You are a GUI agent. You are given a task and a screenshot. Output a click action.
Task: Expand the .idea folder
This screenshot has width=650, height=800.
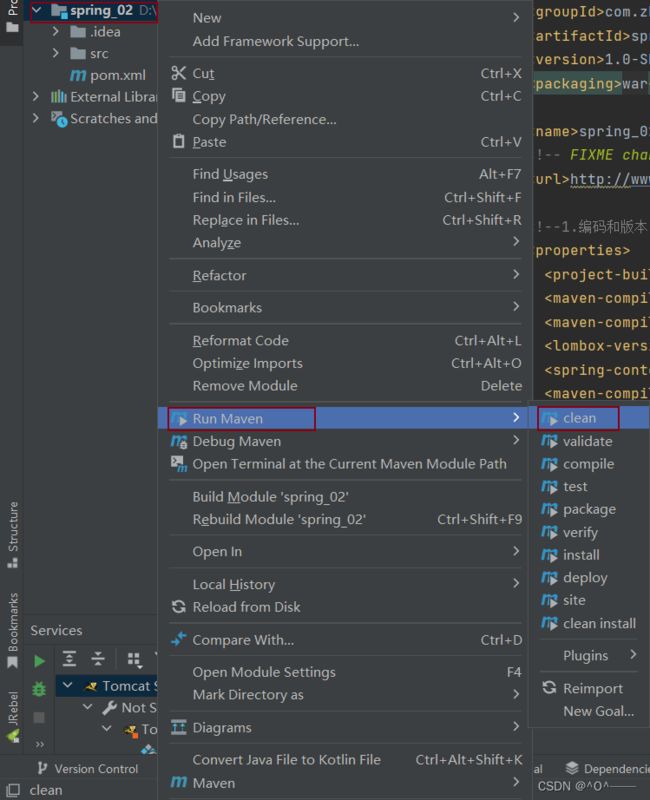tap(56, 32)
